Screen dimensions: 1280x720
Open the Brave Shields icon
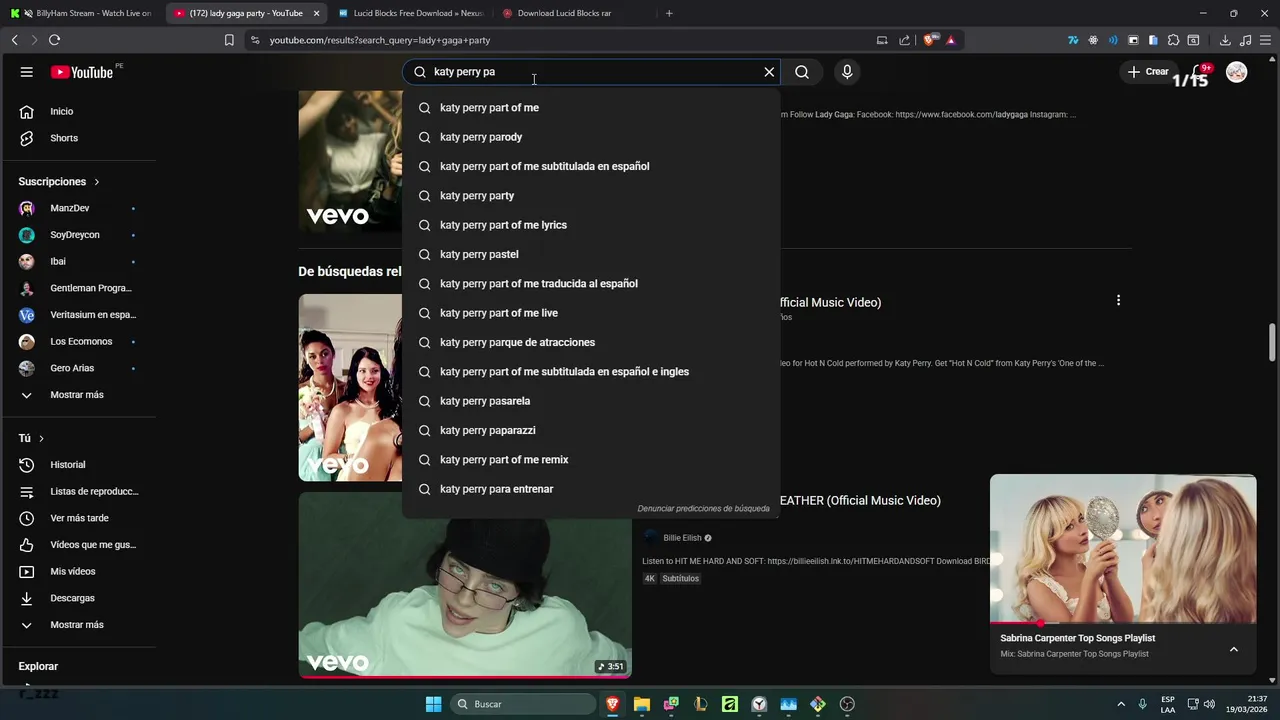[x=930, y=40]
